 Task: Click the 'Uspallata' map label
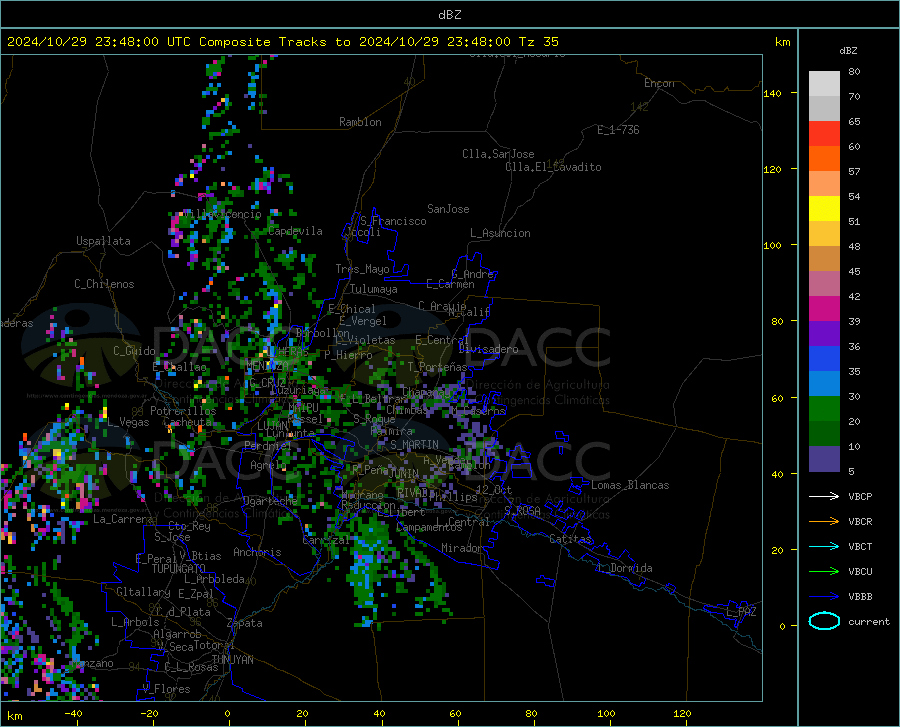[x=103, y=241]
